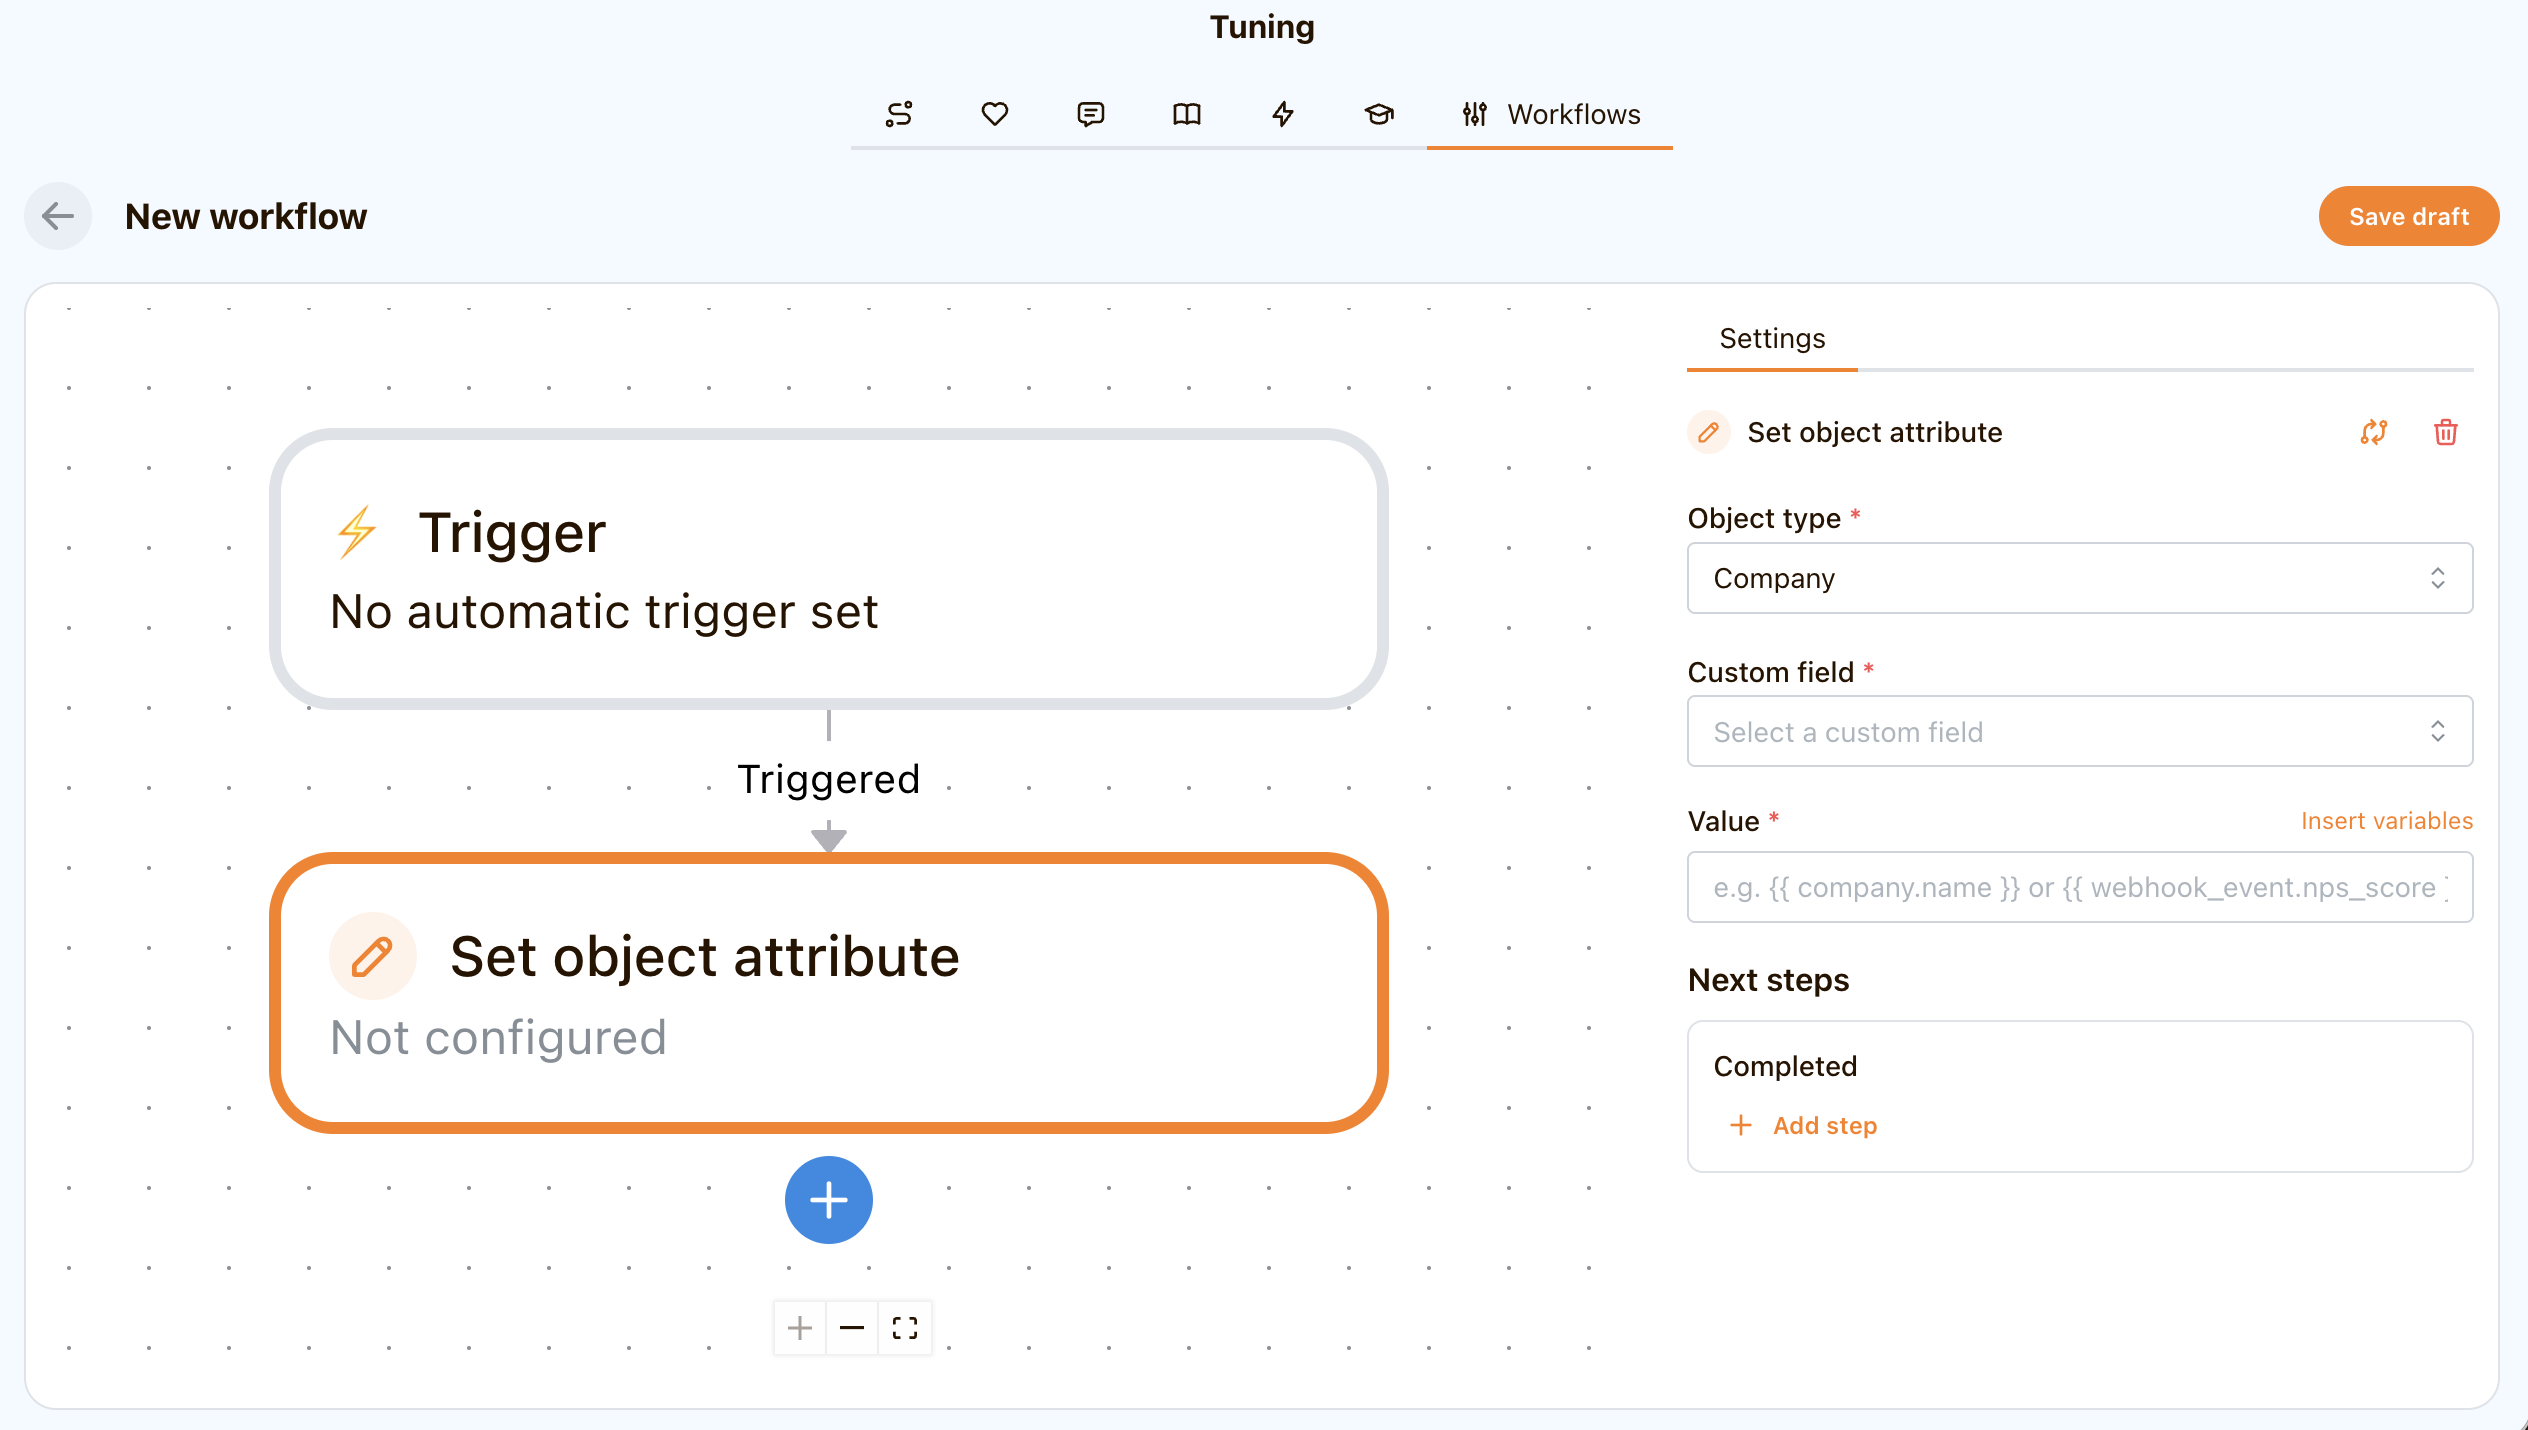Open the heart icon in the top bar

(995, 114)
